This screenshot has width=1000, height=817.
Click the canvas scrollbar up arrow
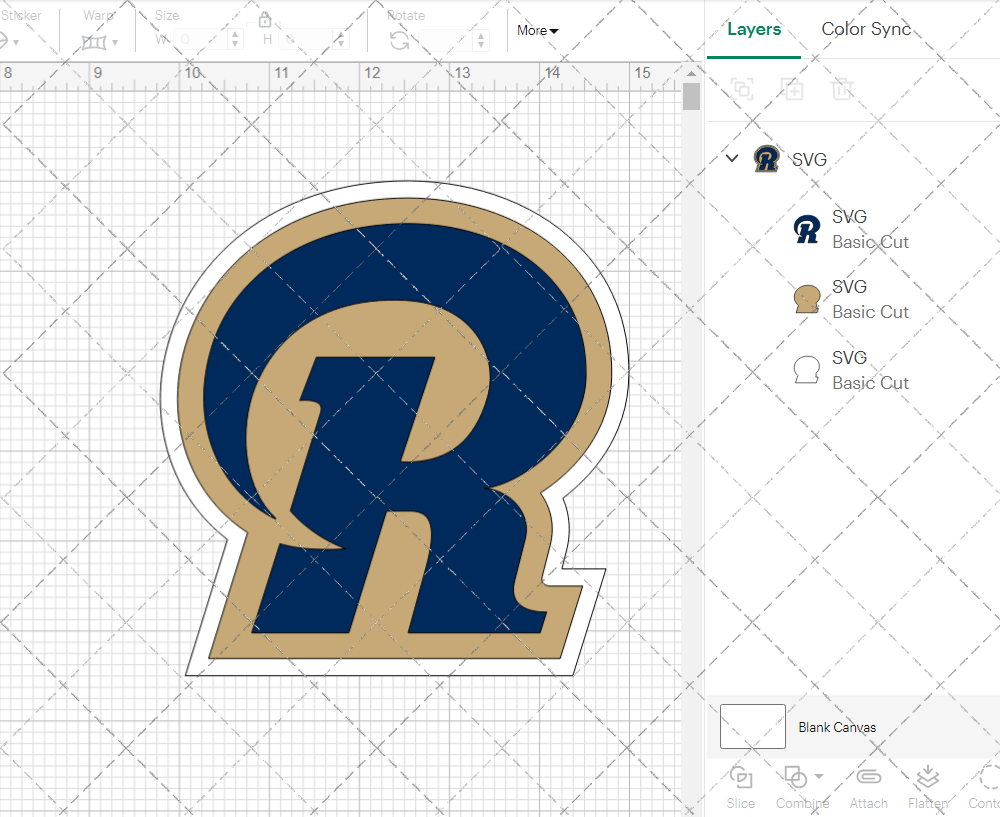point(691,73)
